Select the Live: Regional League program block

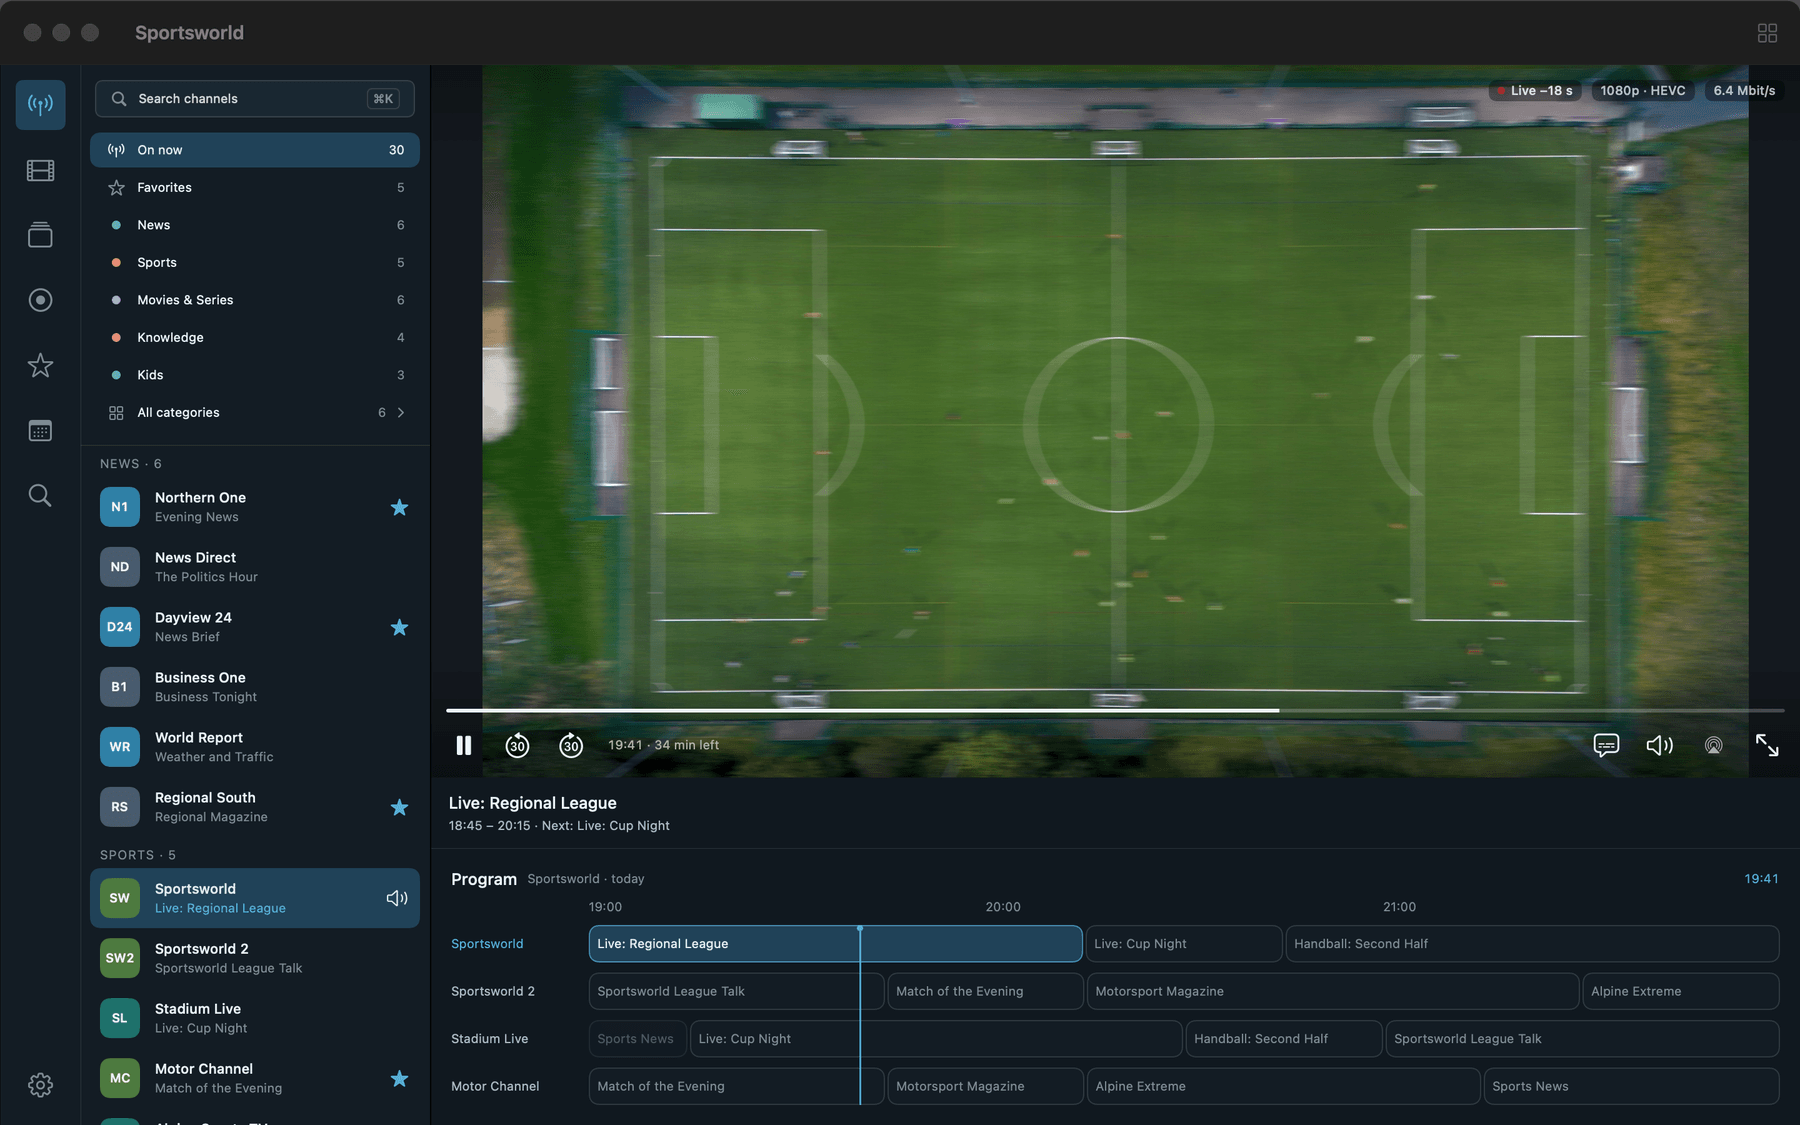835,944
